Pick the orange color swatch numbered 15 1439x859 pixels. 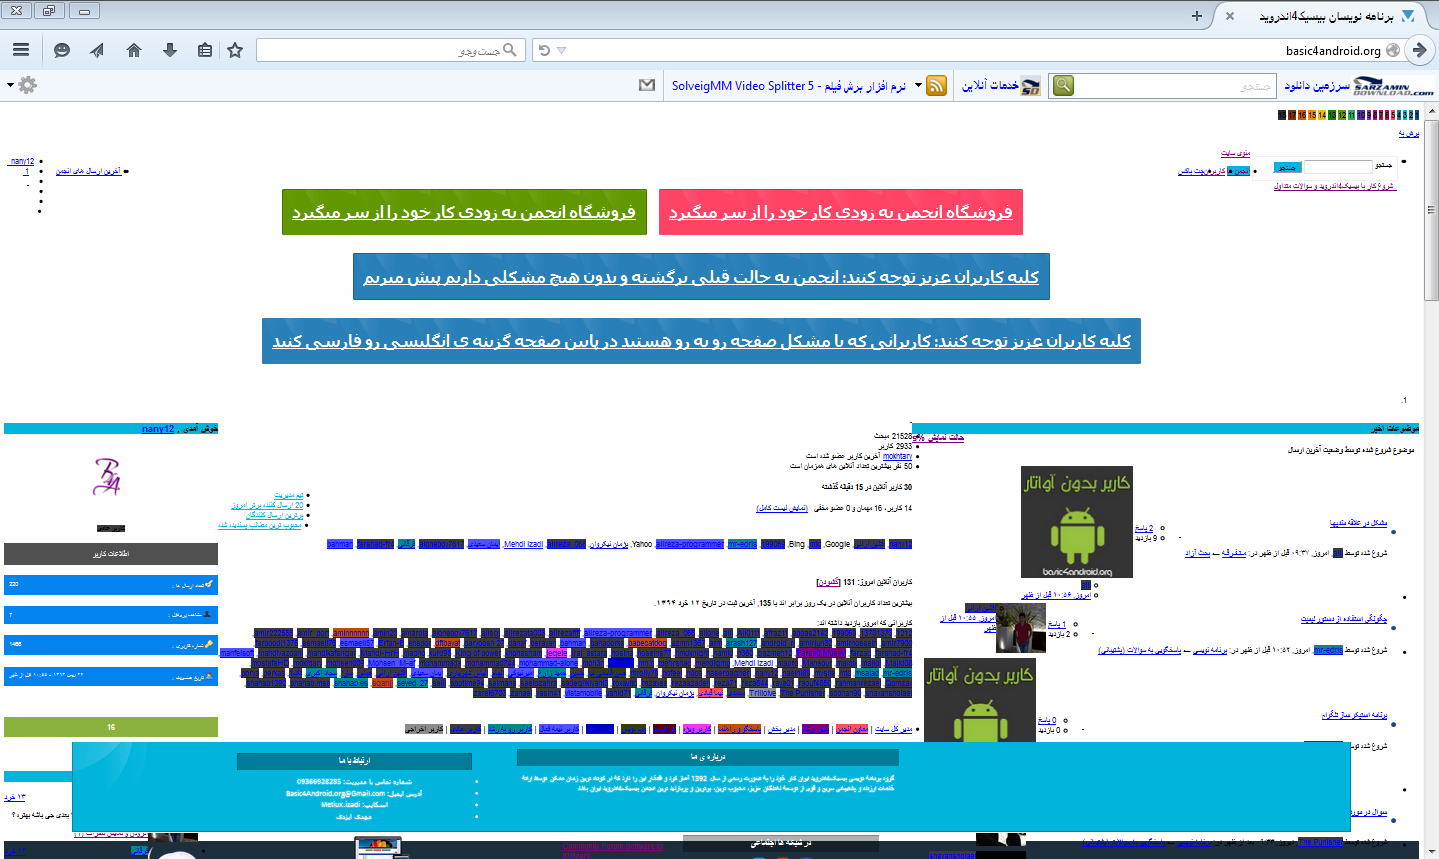(x=1312, y=115)
